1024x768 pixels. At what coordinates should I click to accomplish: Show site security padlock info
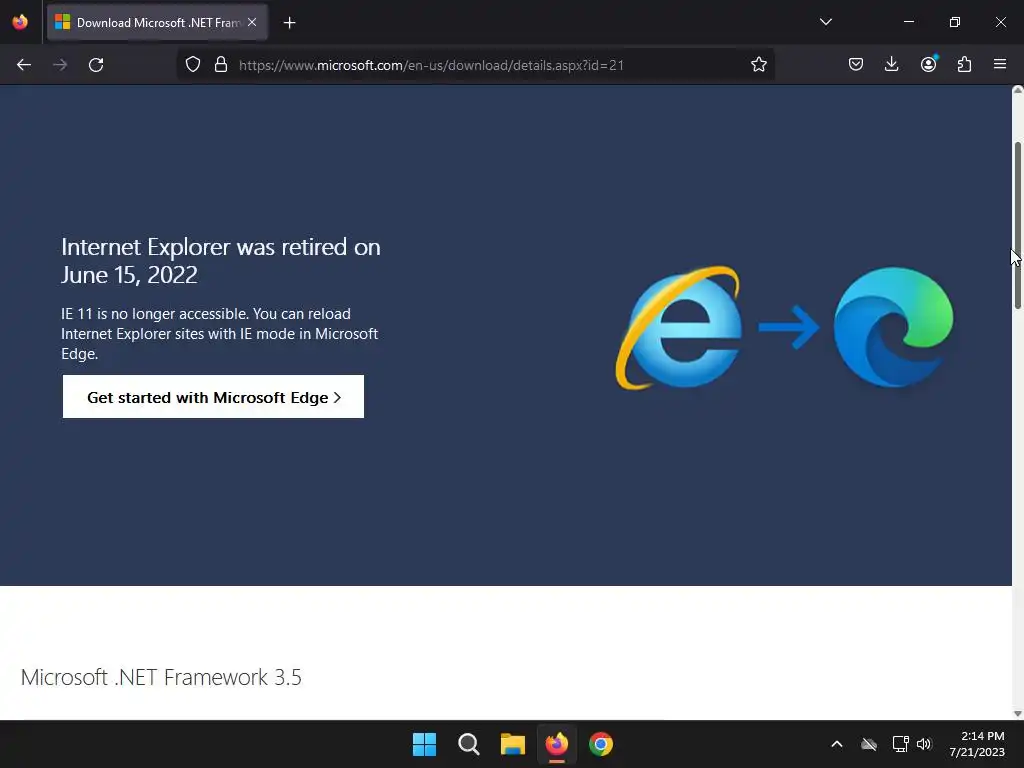click(x=221, y=65)
